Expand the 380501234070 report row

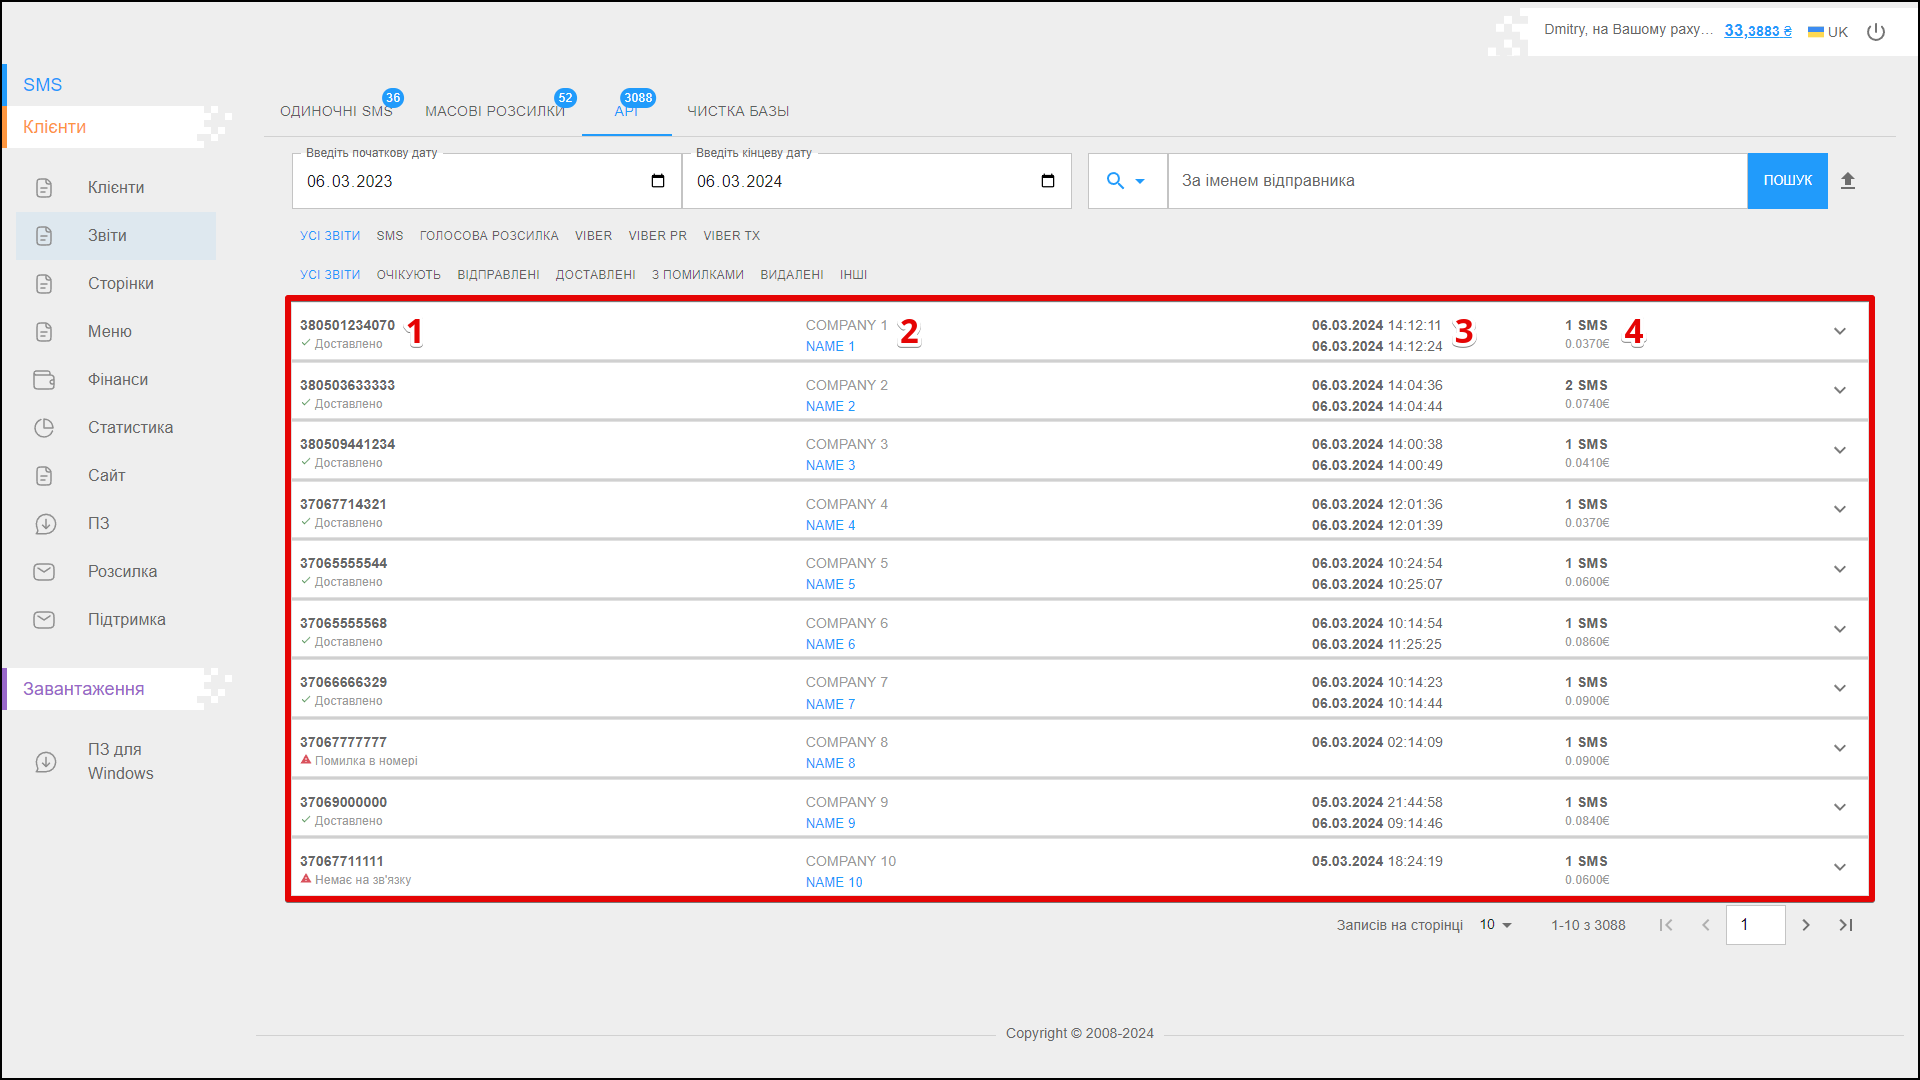click(1840, 331)
